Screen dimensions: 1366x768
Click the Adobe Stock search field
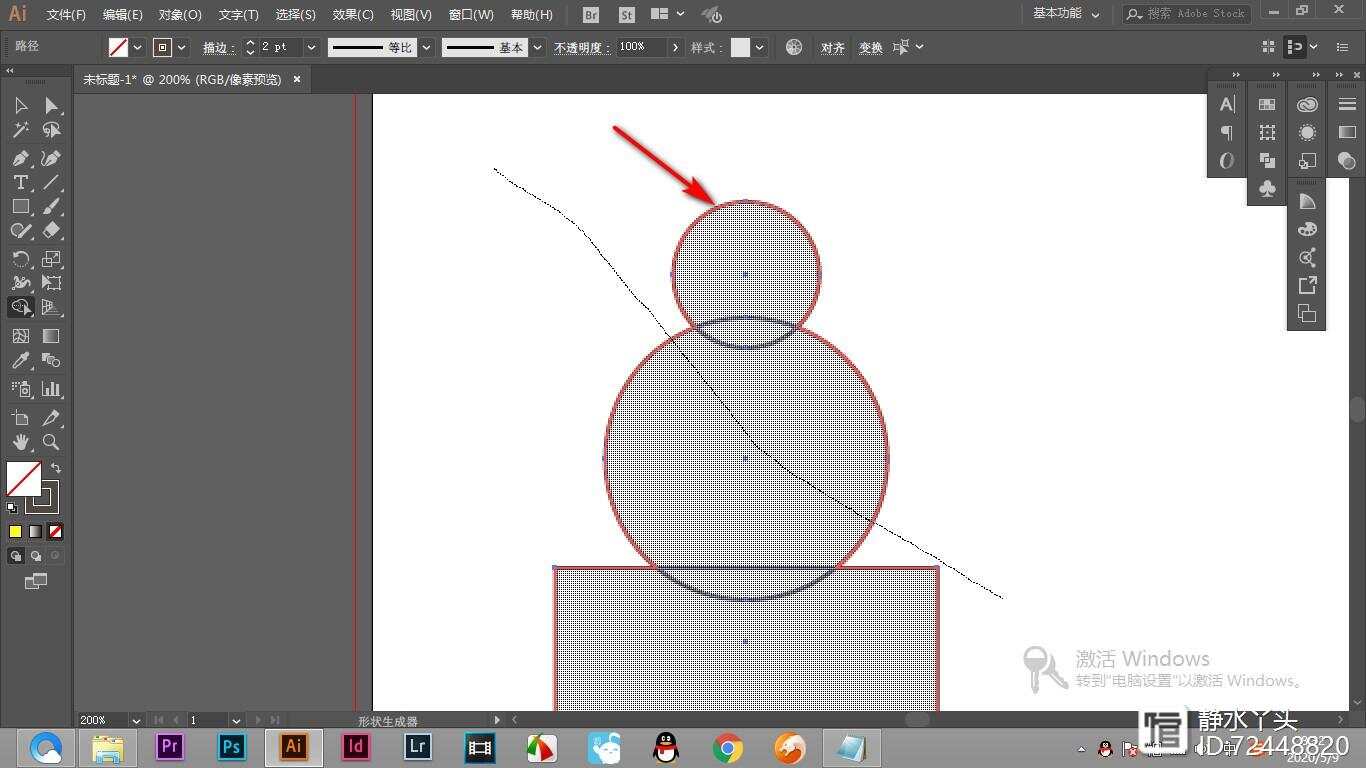click(x=1187, y=14)
